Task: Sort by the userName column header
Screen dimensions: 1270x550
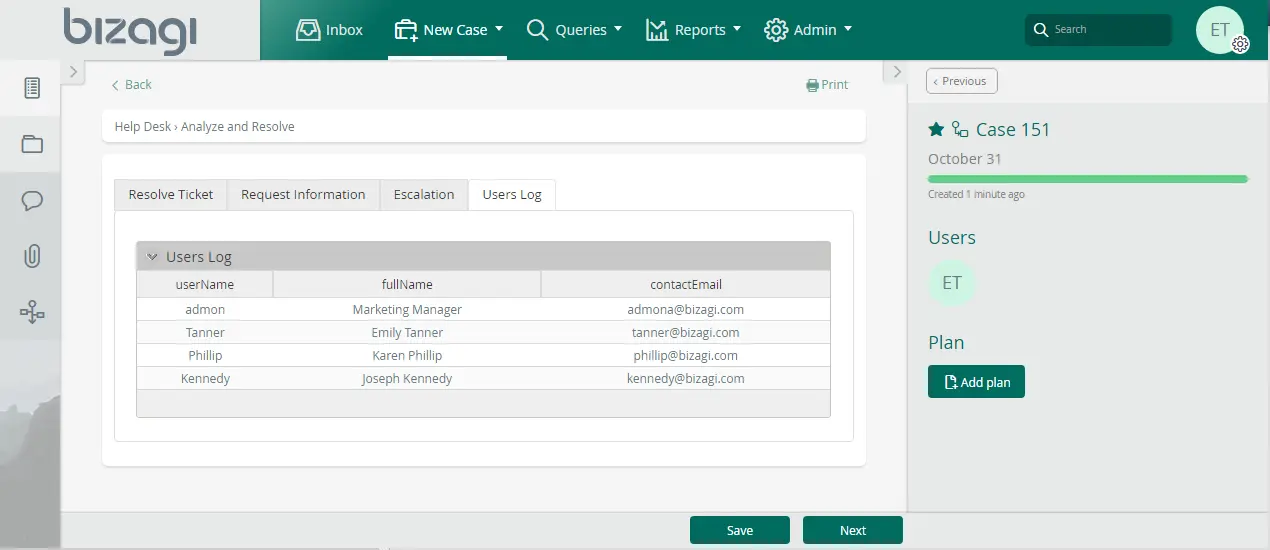Action: click(205, 285)
